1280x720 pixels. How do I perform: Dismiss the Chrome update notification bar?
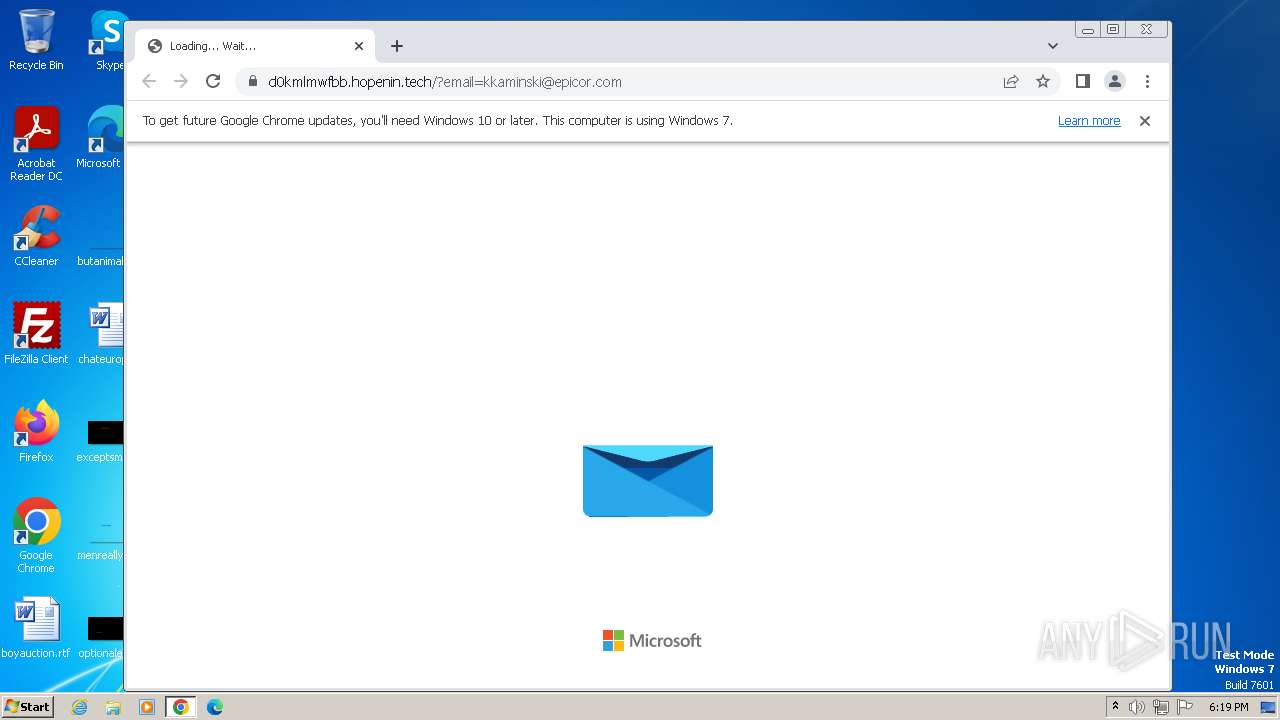pos(1145,121)
